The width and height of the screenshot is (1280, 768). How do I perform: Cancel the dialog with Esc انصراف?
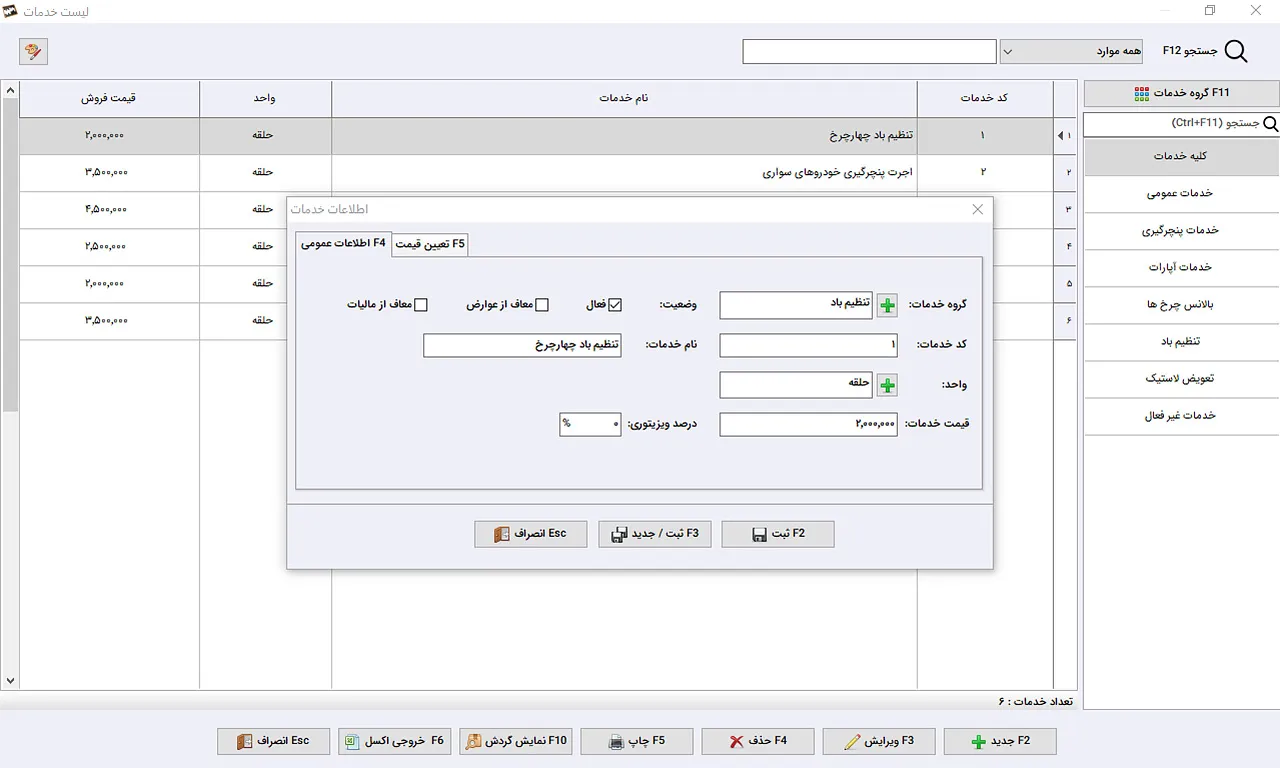click(531, 534)
